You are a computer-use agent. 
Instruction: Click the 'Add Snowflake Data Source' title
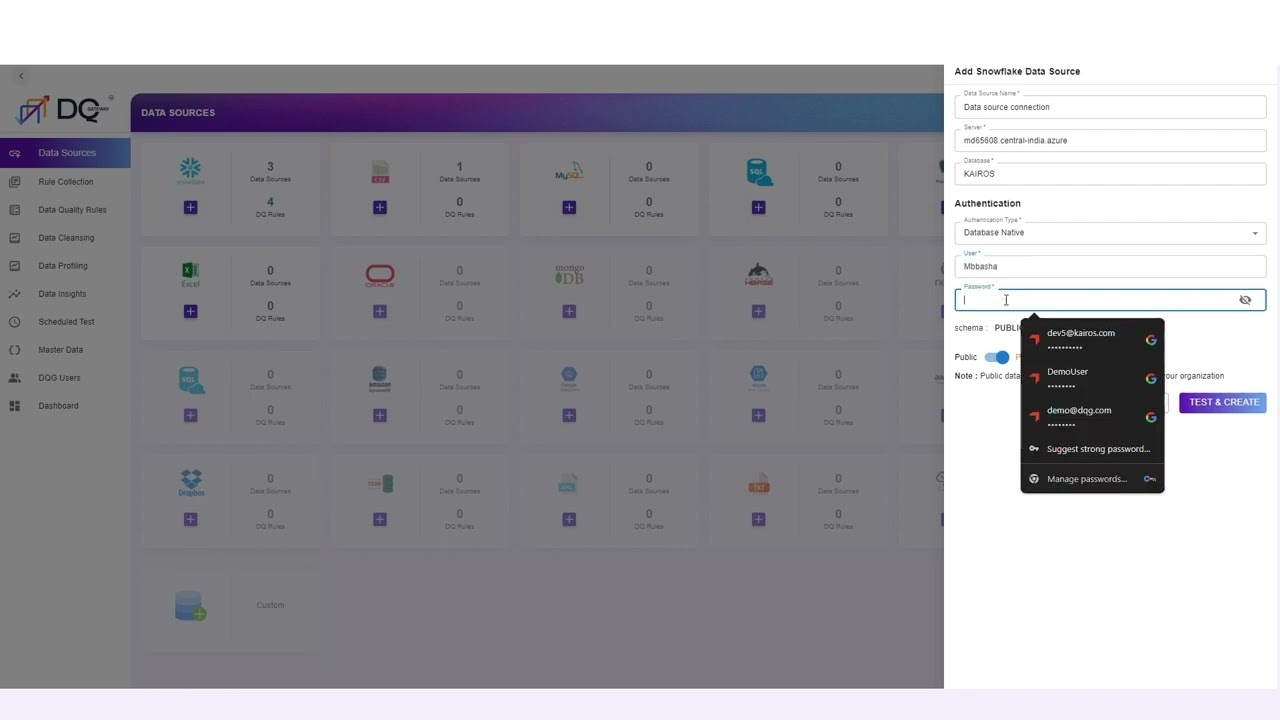[x=1017, y=72]
